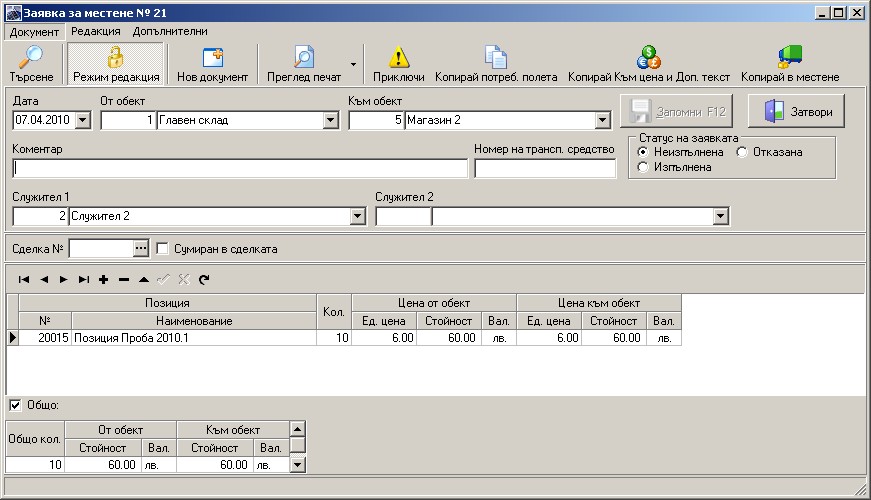Click the post checkmark icon in navigator
Image resolution: width=871 pixels, height=500 pixels.
(x=163, y=279)
